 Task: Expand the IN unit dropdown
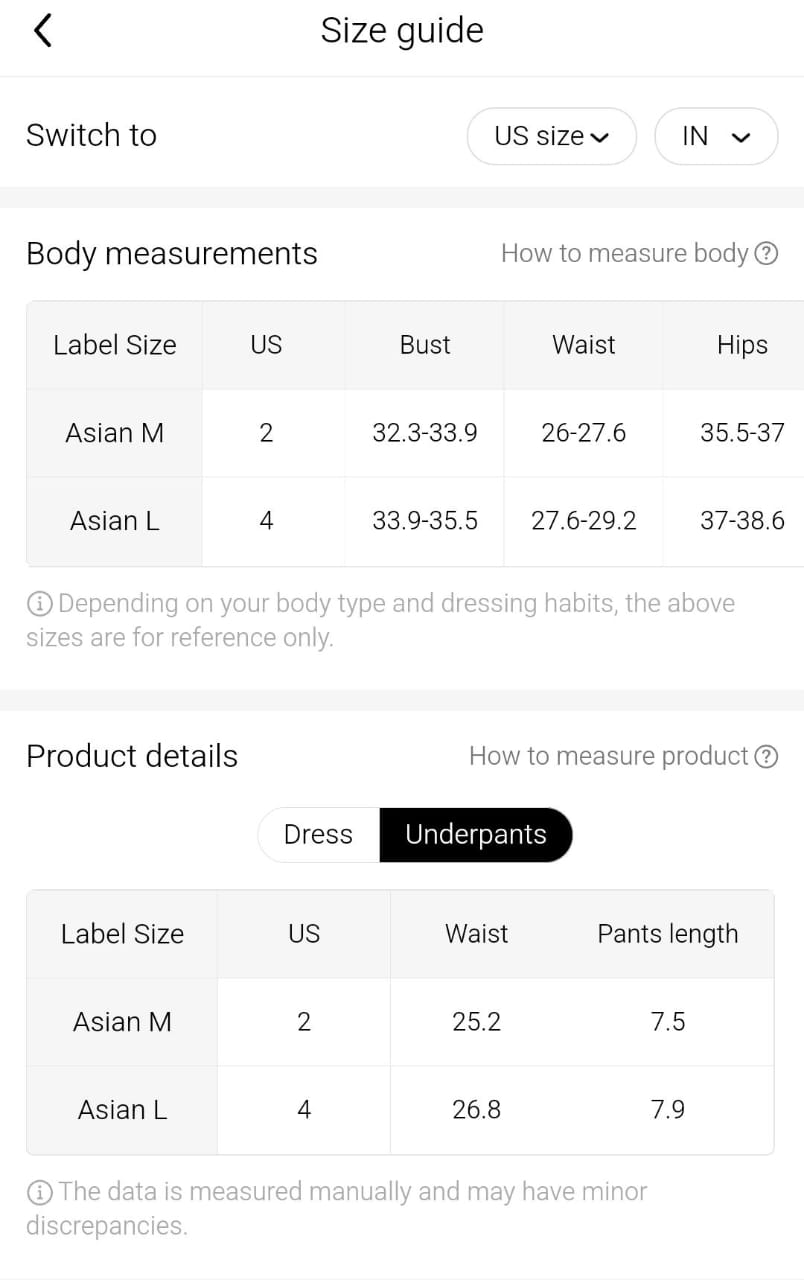pos(716,136)
